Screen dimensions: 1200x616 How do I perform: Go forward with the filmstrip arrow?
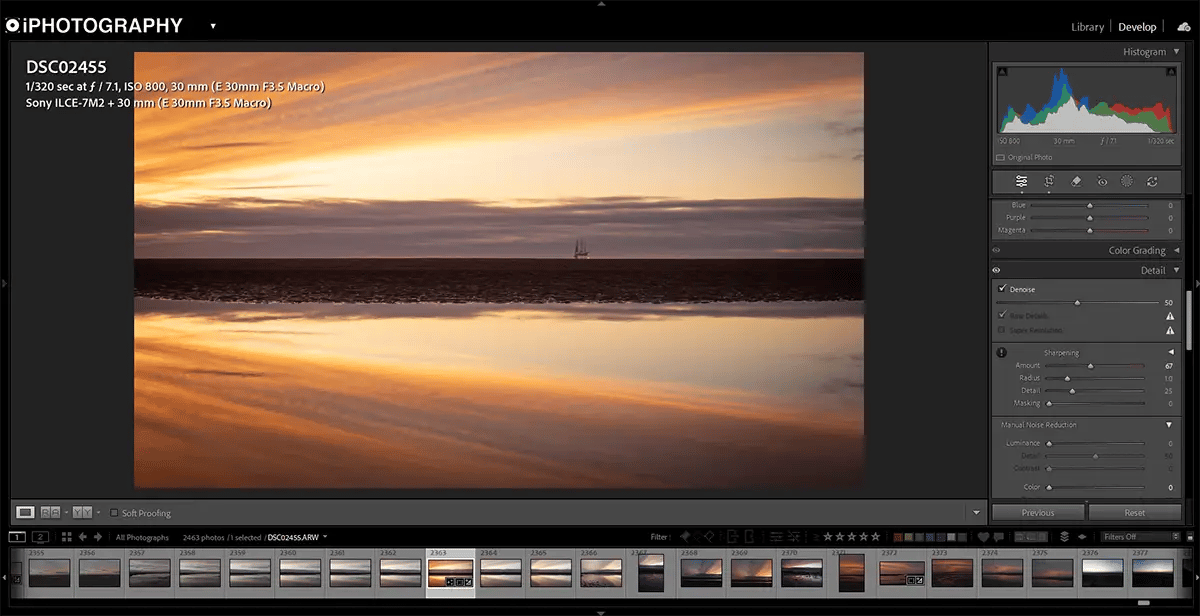point(97,537)
